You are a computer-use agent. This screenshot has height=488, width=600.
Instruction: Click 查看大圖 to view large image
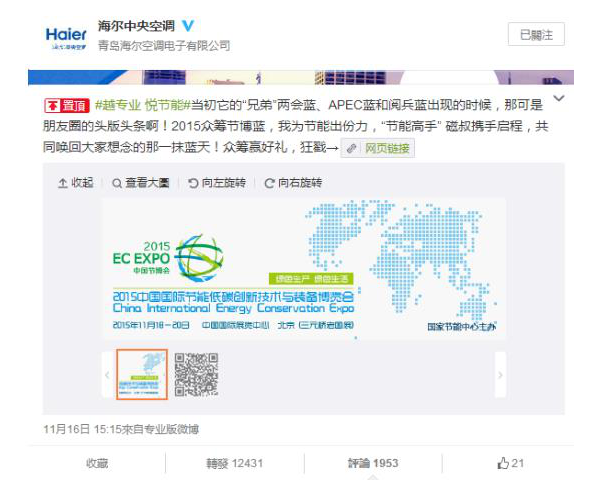tap(141, 183)
